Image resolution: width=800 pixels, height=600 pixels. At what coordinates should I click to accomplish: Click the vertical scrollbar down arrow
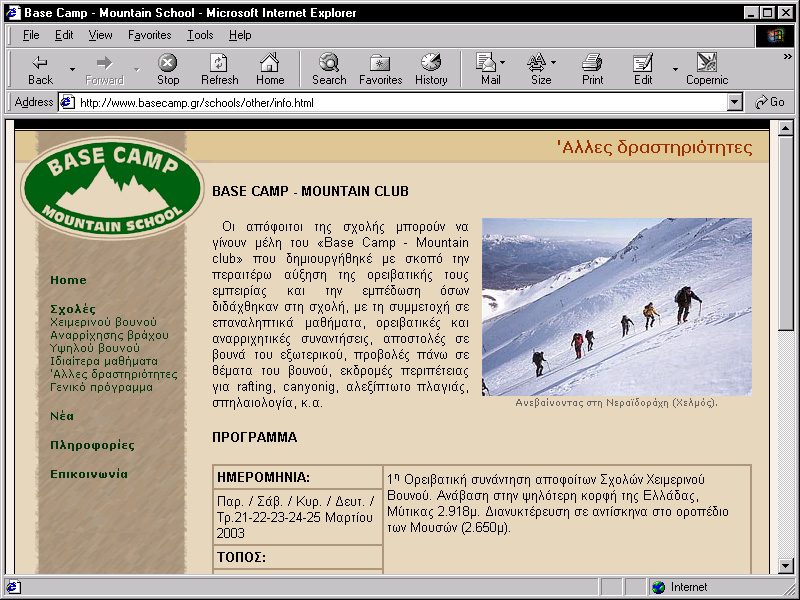click(x=786, y=565)
